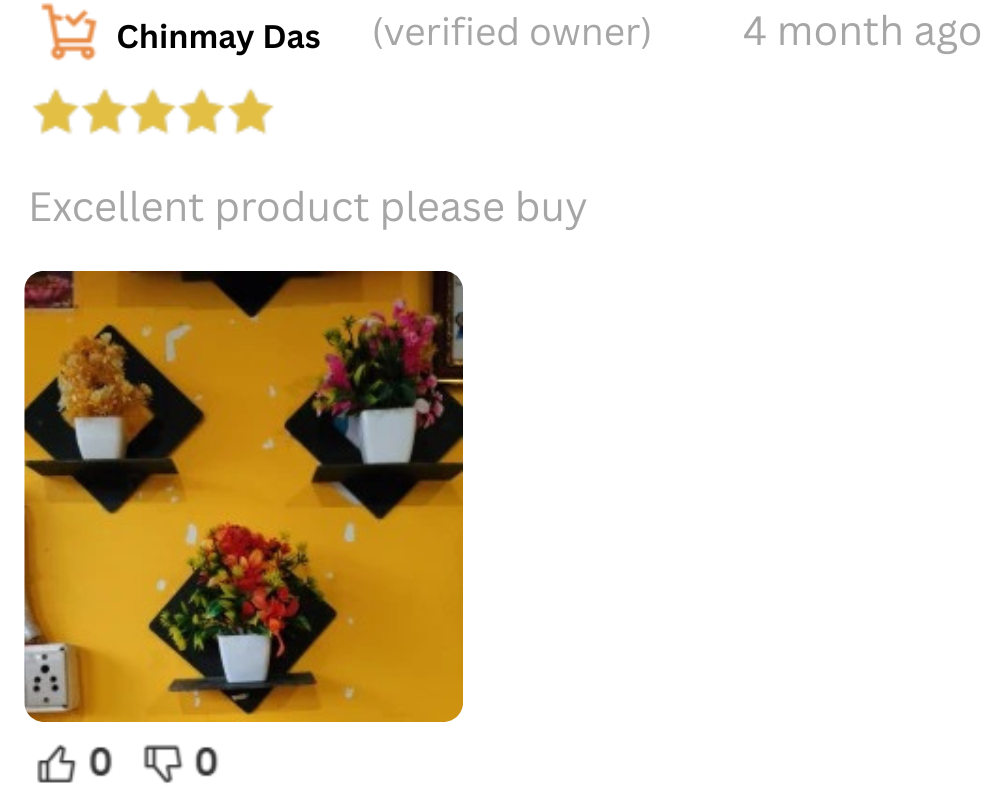Click the dislike count next to thumbs down
This screenshot has height=800, width=1000.
[x=206, y=762]
